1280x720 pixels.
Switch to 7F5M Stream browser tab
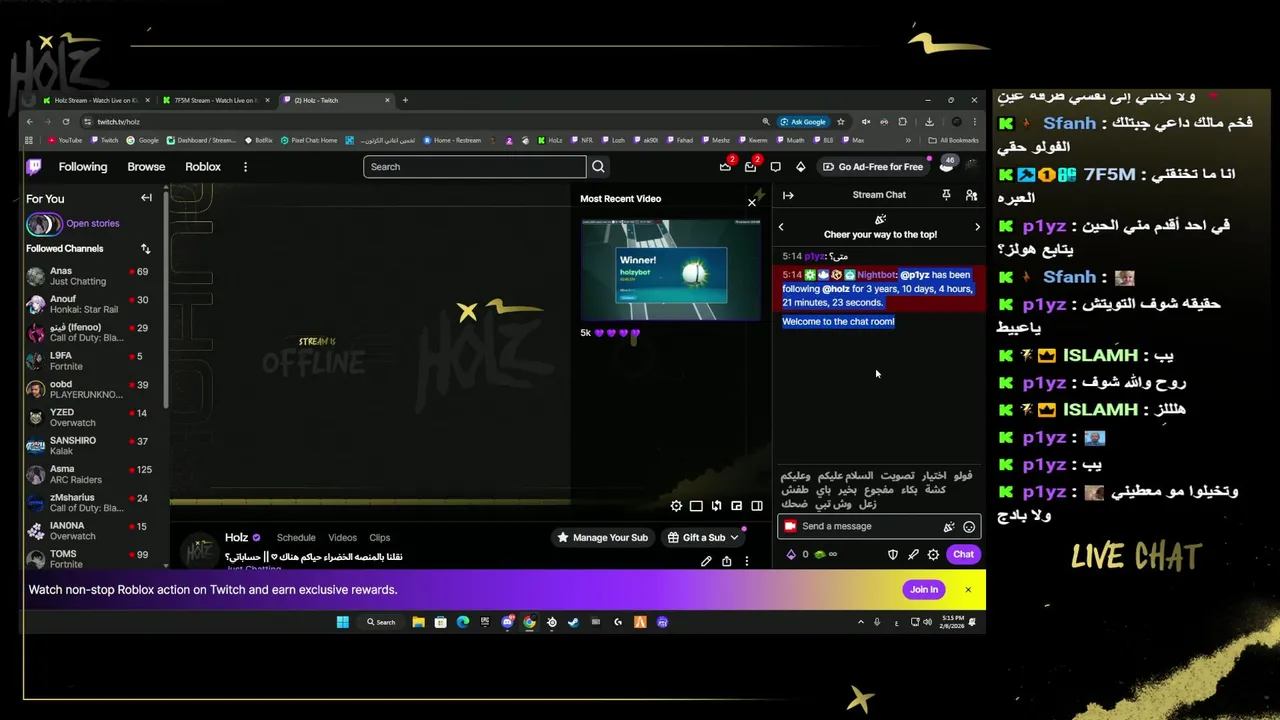click(x=214, y=100)
